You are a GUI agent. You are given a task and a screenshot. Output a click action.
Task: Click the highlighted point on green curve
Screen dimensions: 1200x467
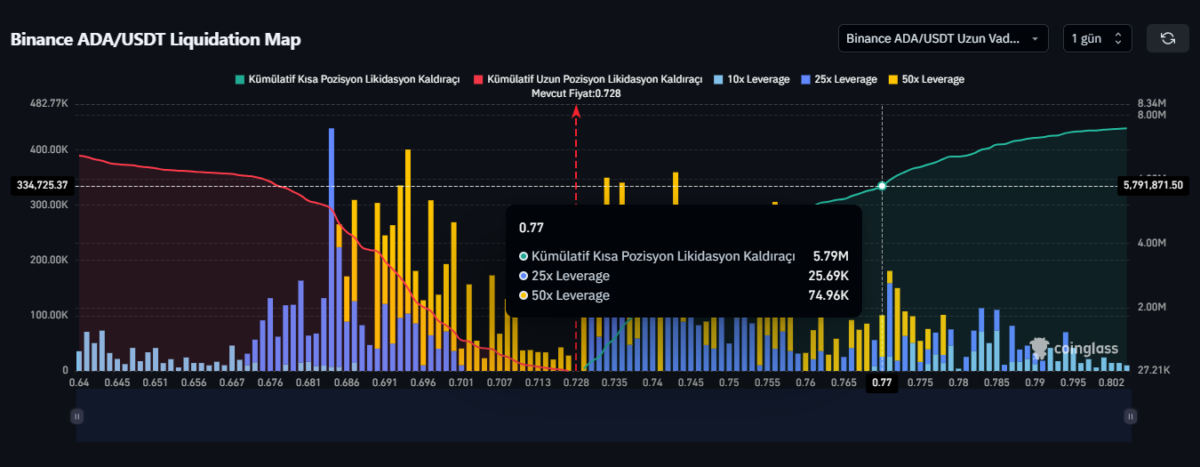tap(882, 186)
